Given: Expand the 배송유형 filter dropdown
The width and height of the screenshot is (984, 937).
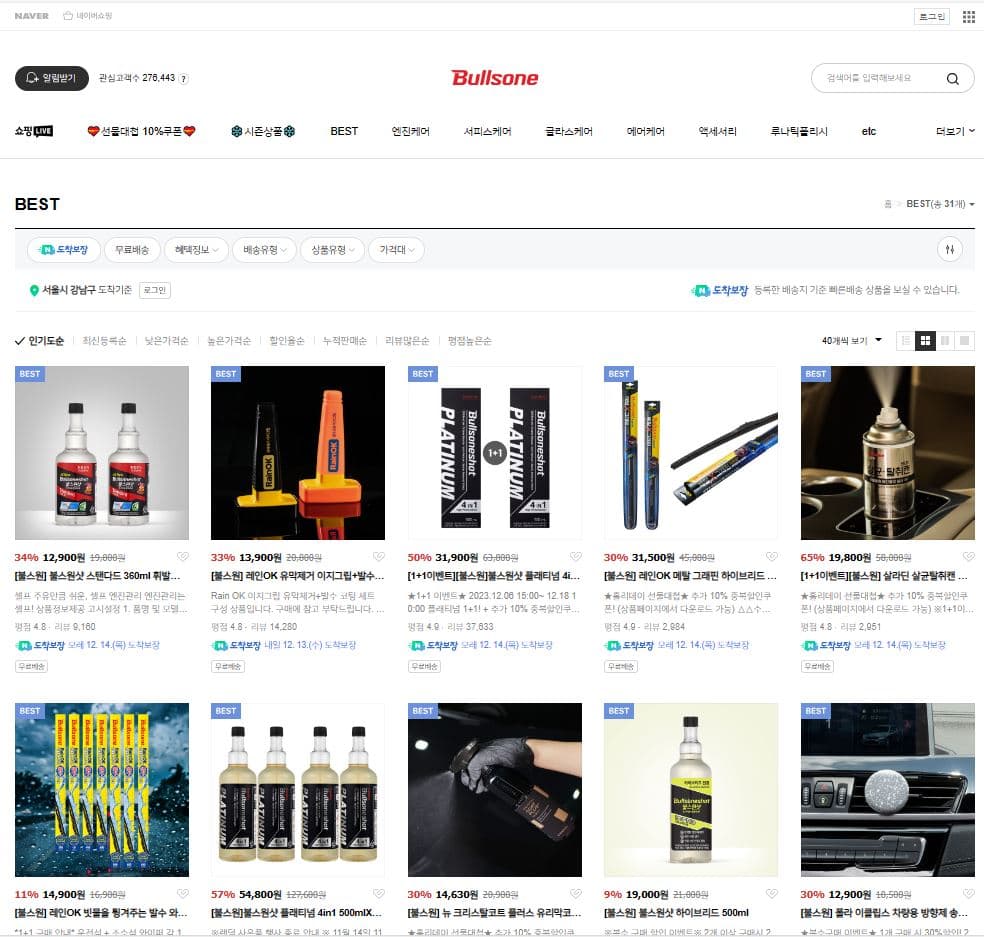Looking at the screenshot, I should (x=264, y=250).
